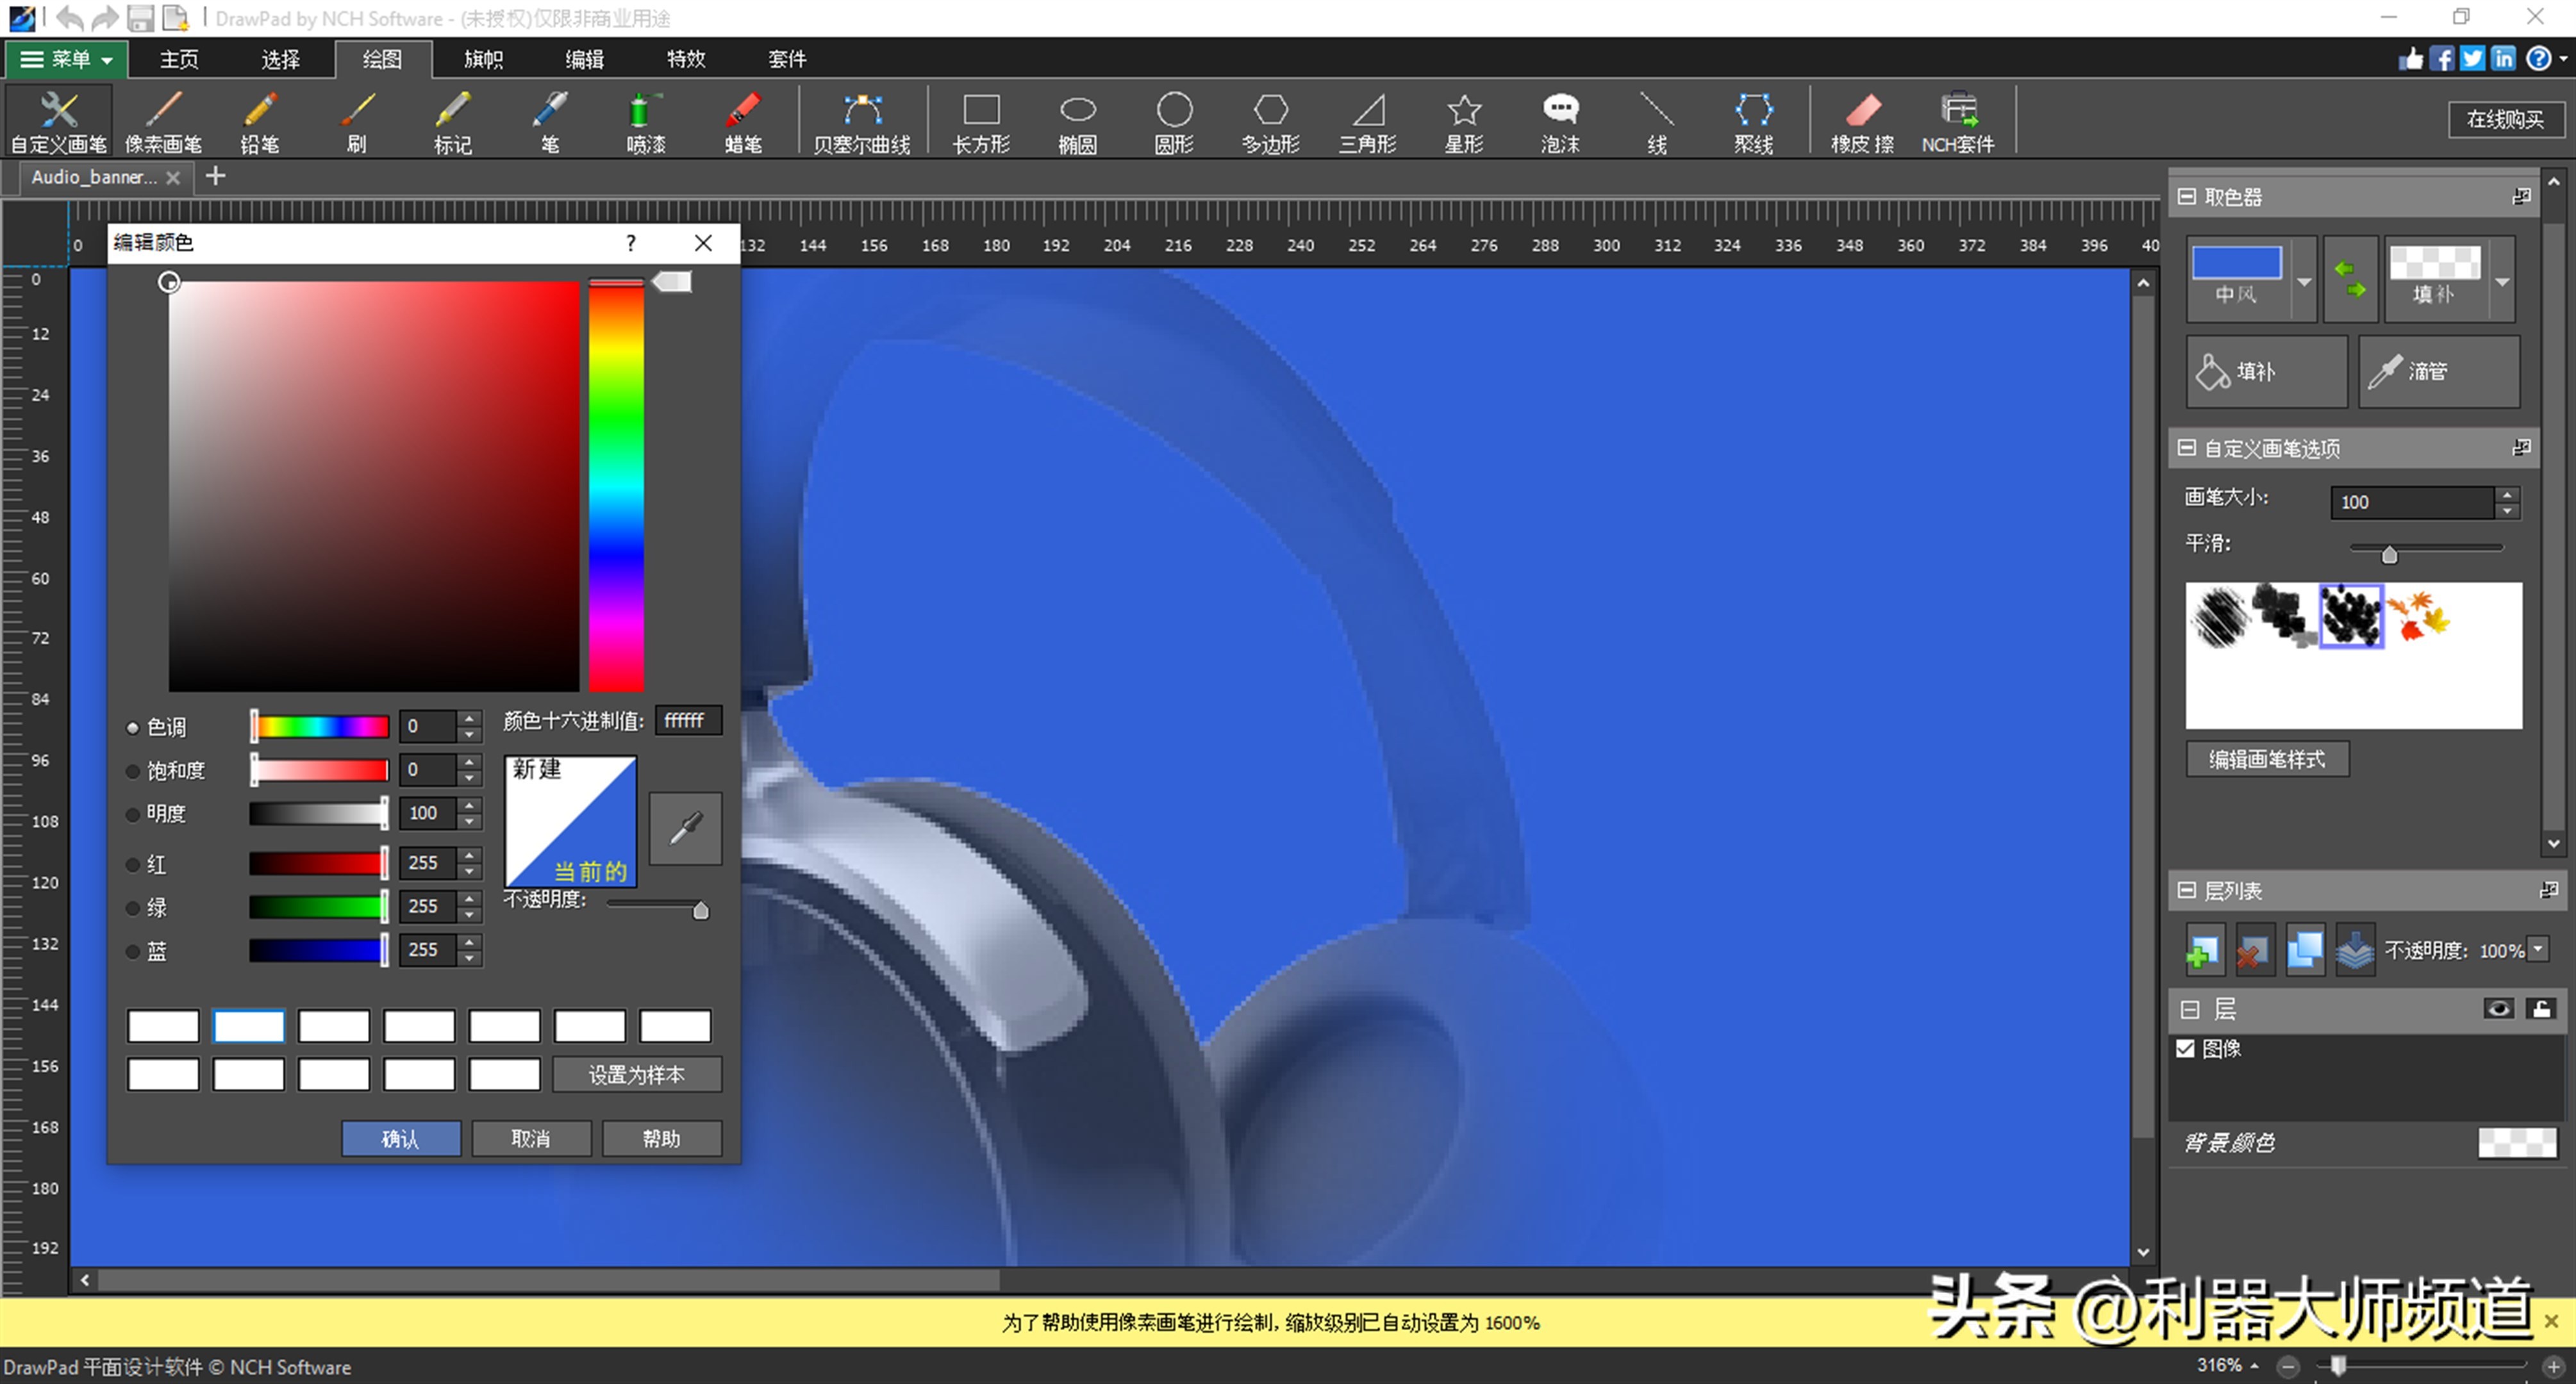Viewport: 2576px width, 1384px height.
Task: Pick the 泡沫 speech bubble tool
Action: pos(1559,121)
